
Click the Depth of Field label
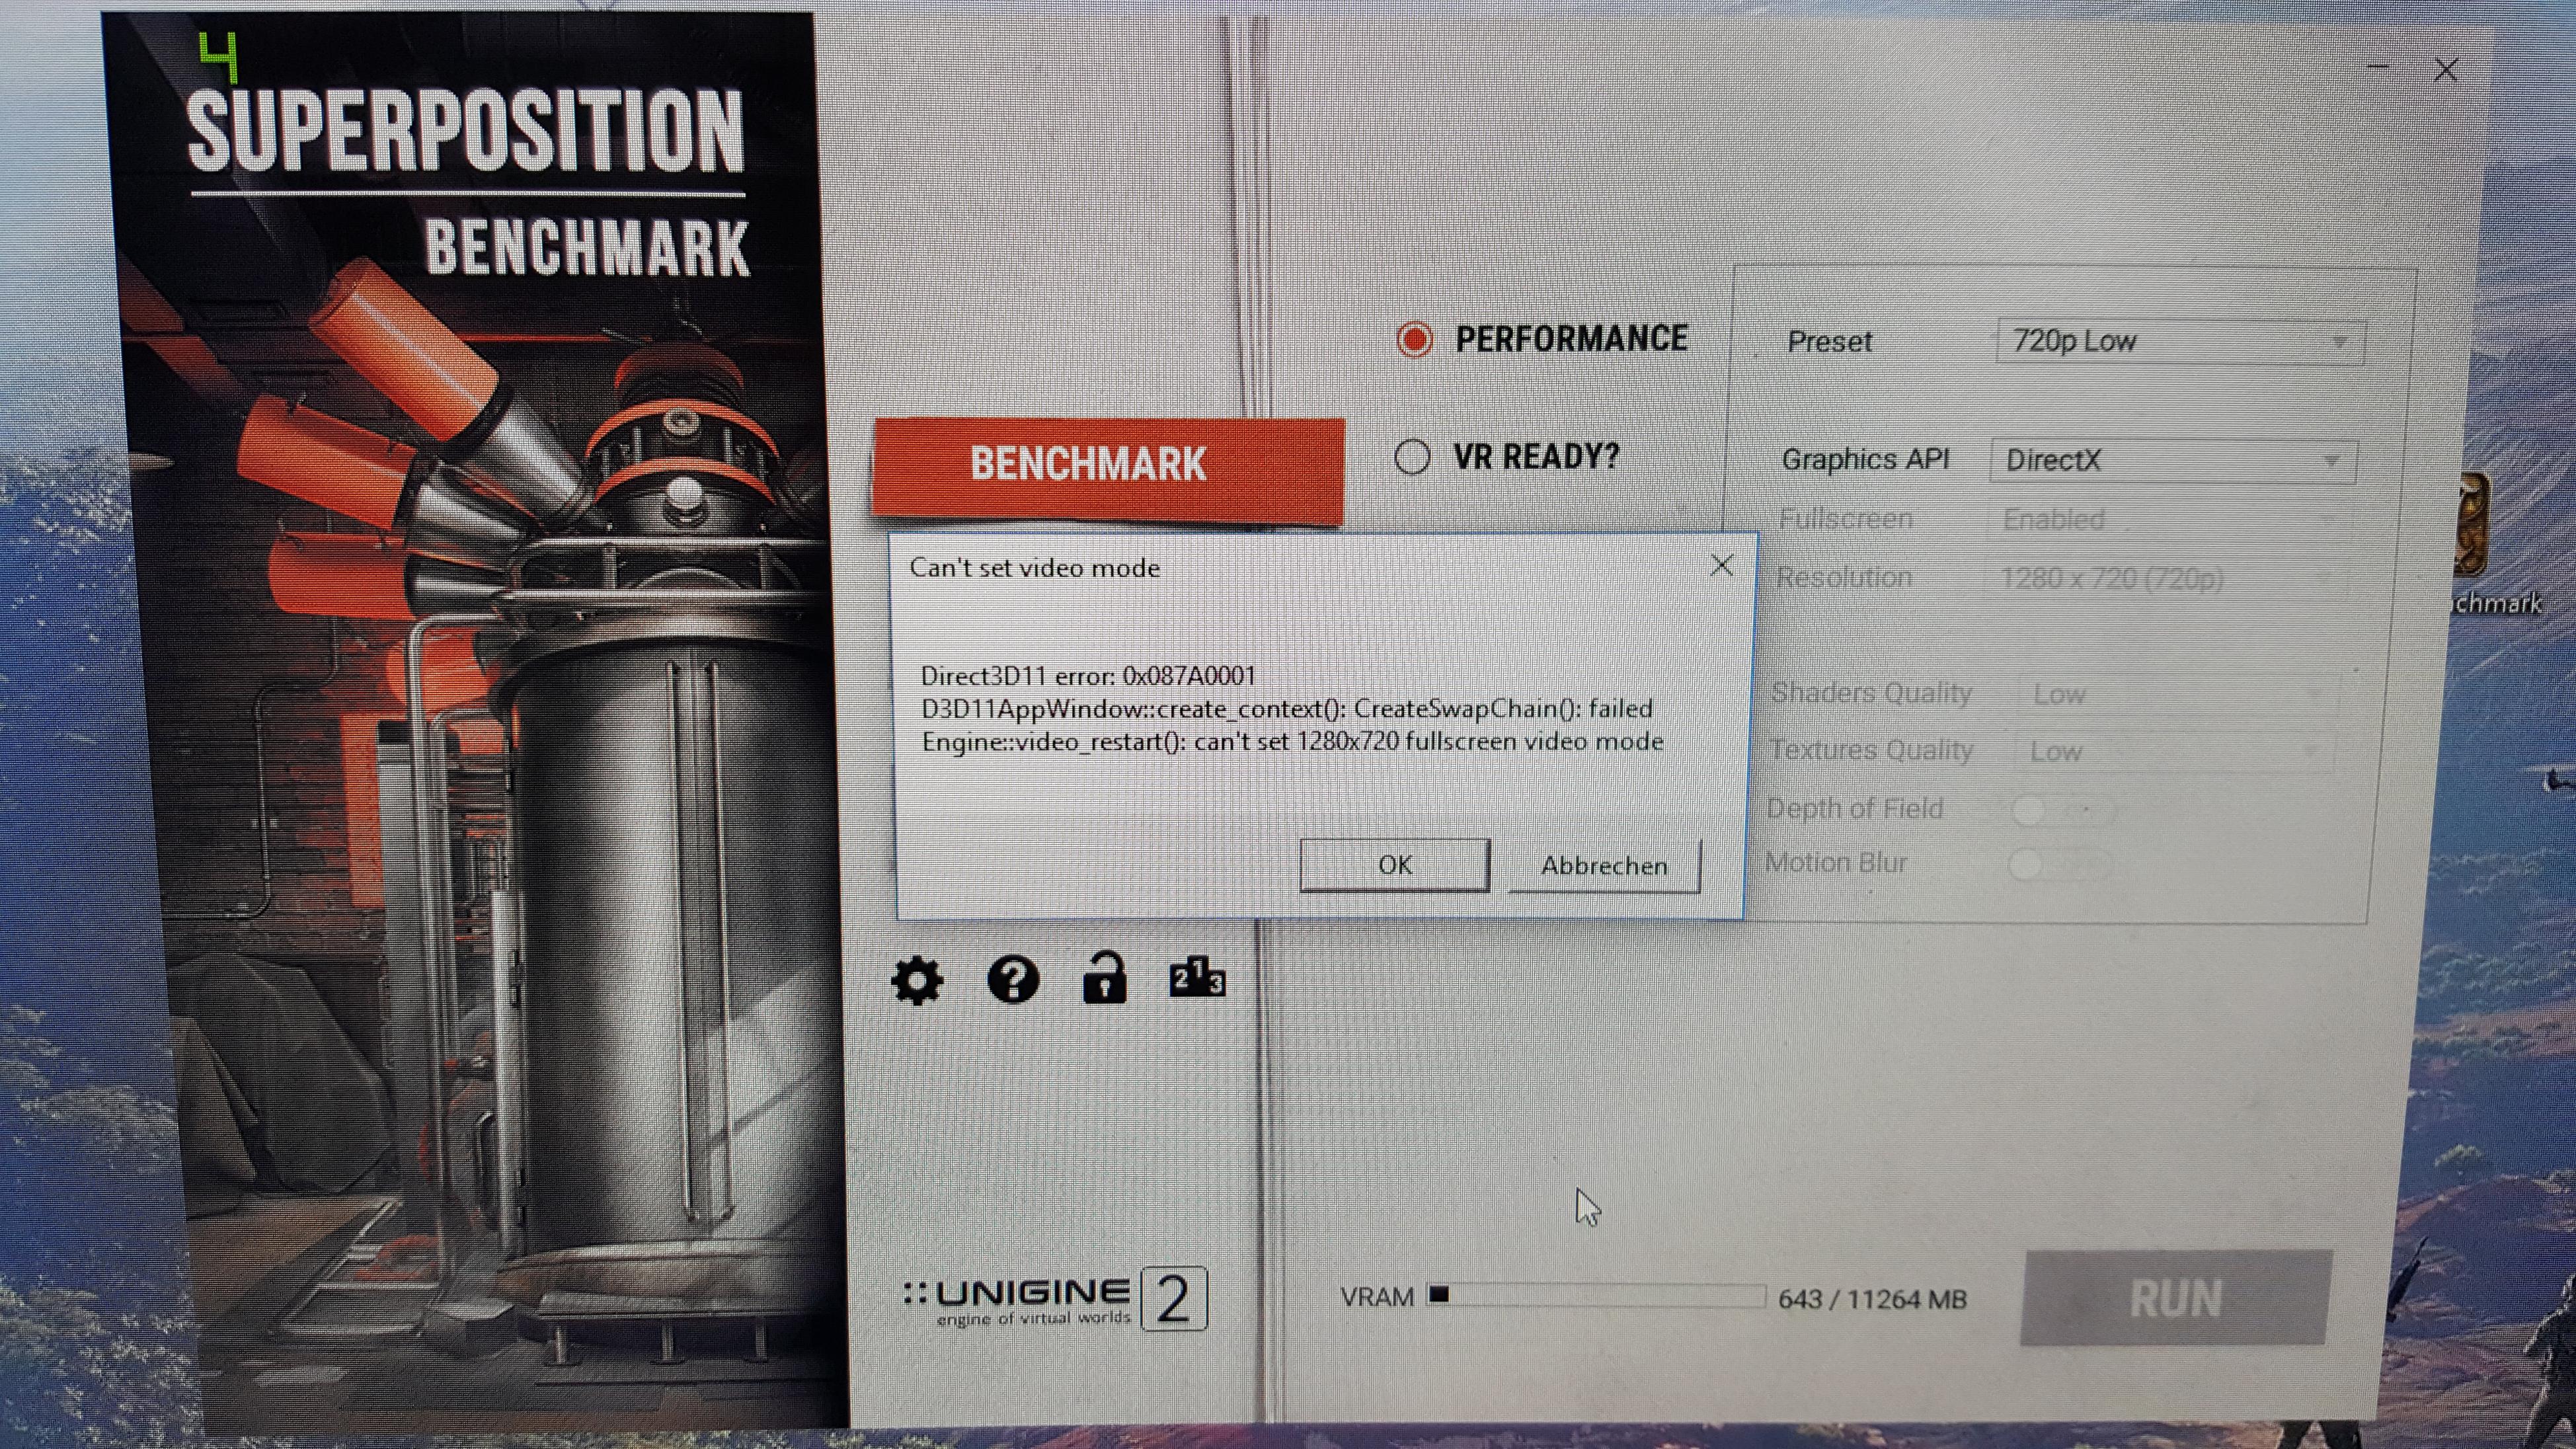[x=1854, y=809]
